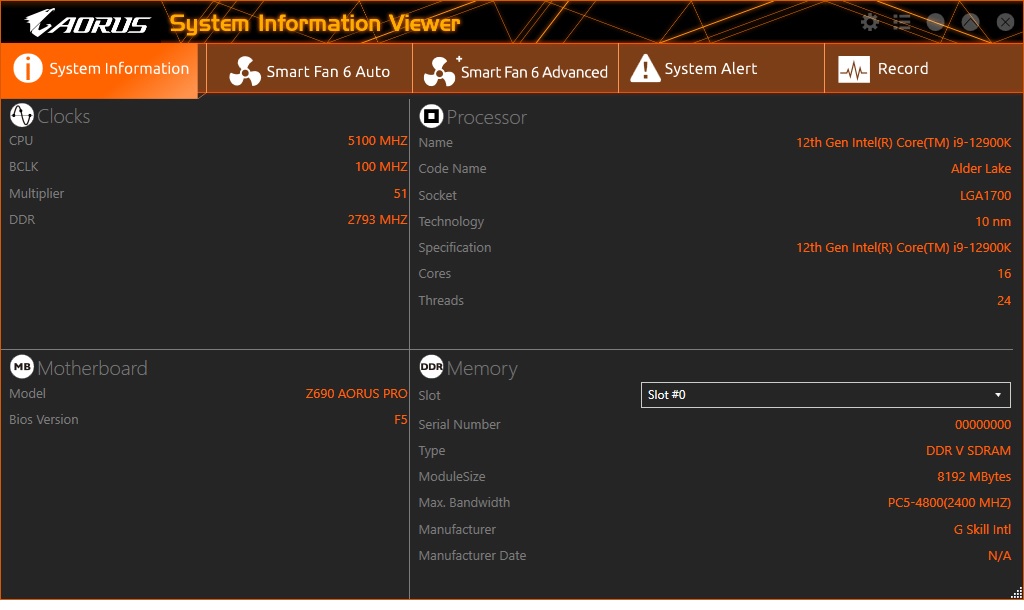
Task: Click the Serial Number value 00000000
Action: pyautogui.click(x=983, y=425)
